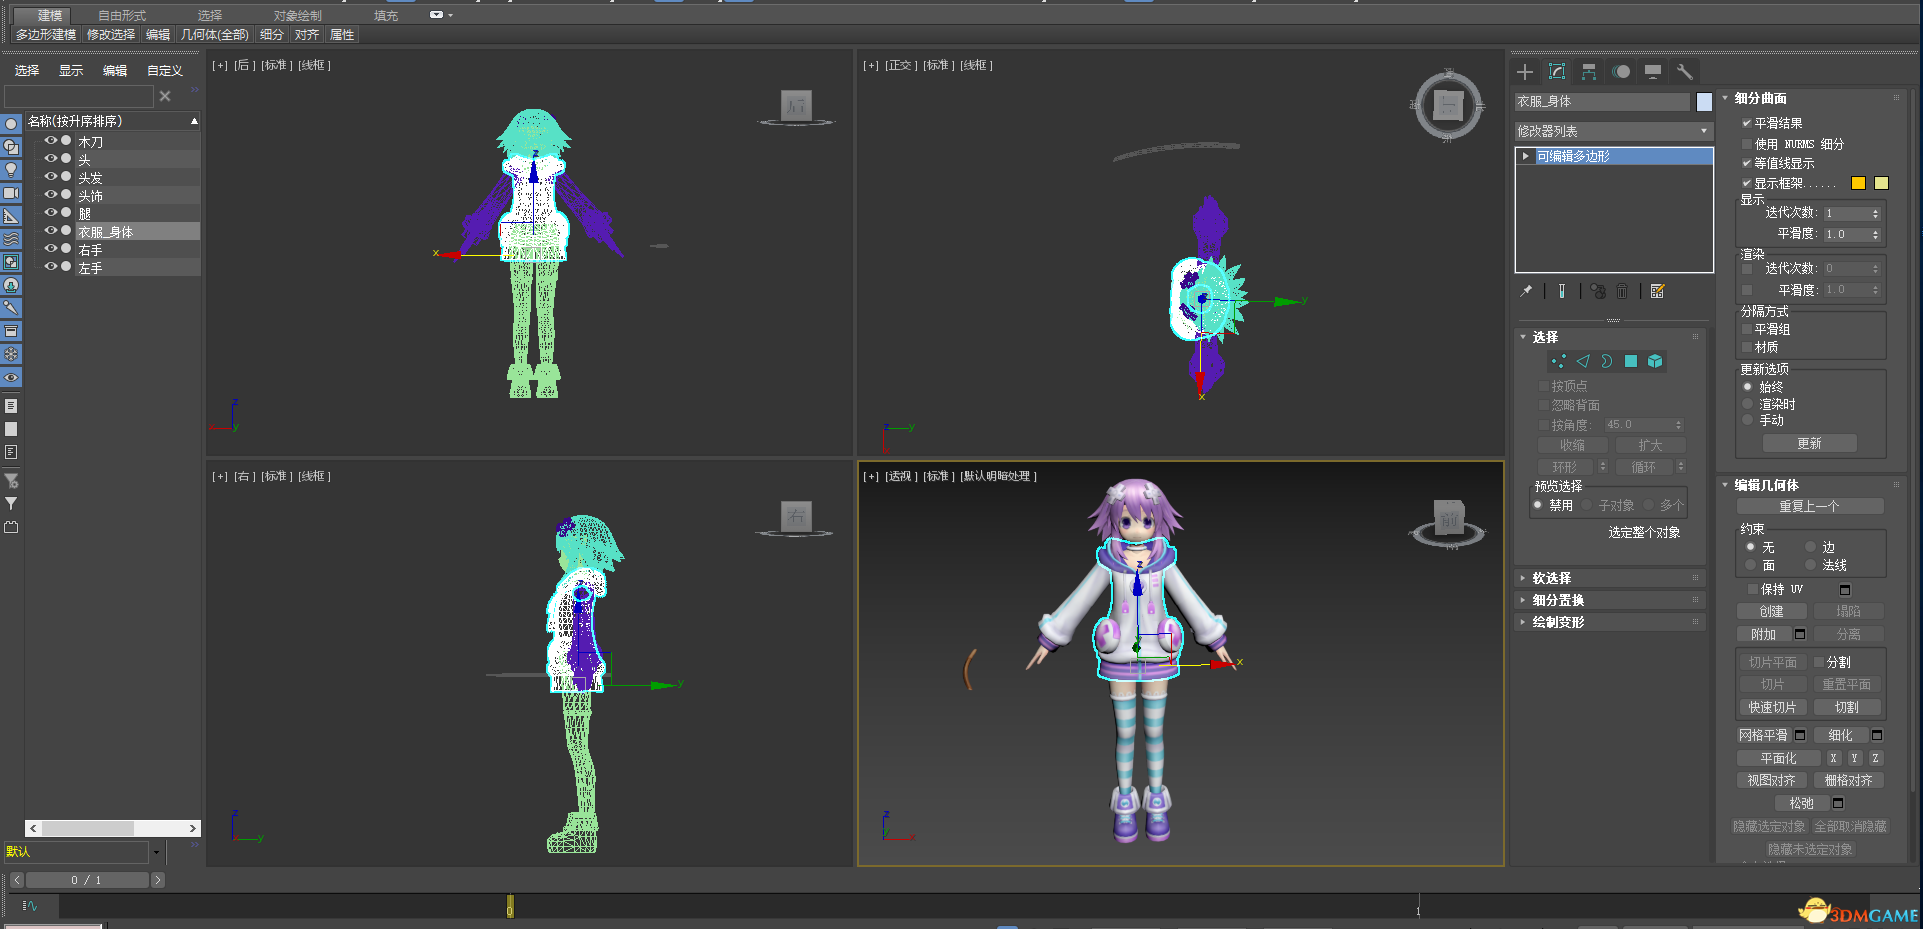Expand the 可编辑多边形 stack entry arrow
Viewport: 1923px width, 929px height.
[x=1525, y=156]
